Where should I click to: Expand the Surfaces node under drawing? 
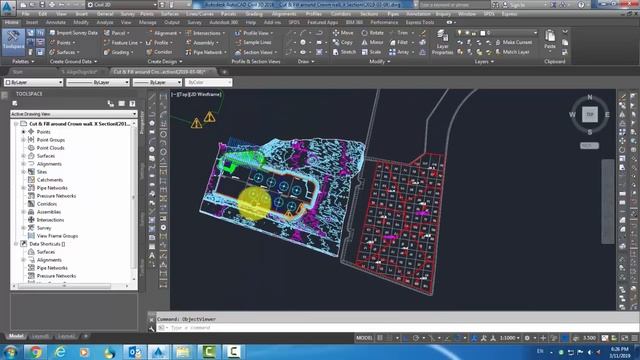coord(24,156)
